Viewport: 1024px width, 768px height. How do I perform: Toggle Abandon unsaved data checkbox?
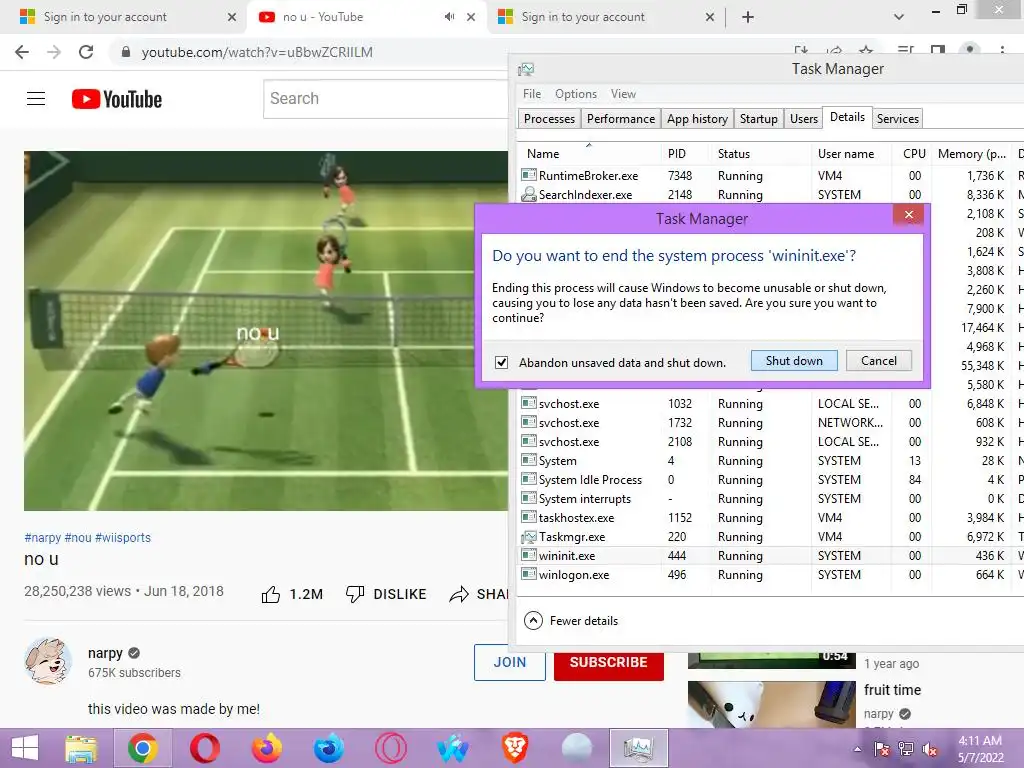(501, 362)
